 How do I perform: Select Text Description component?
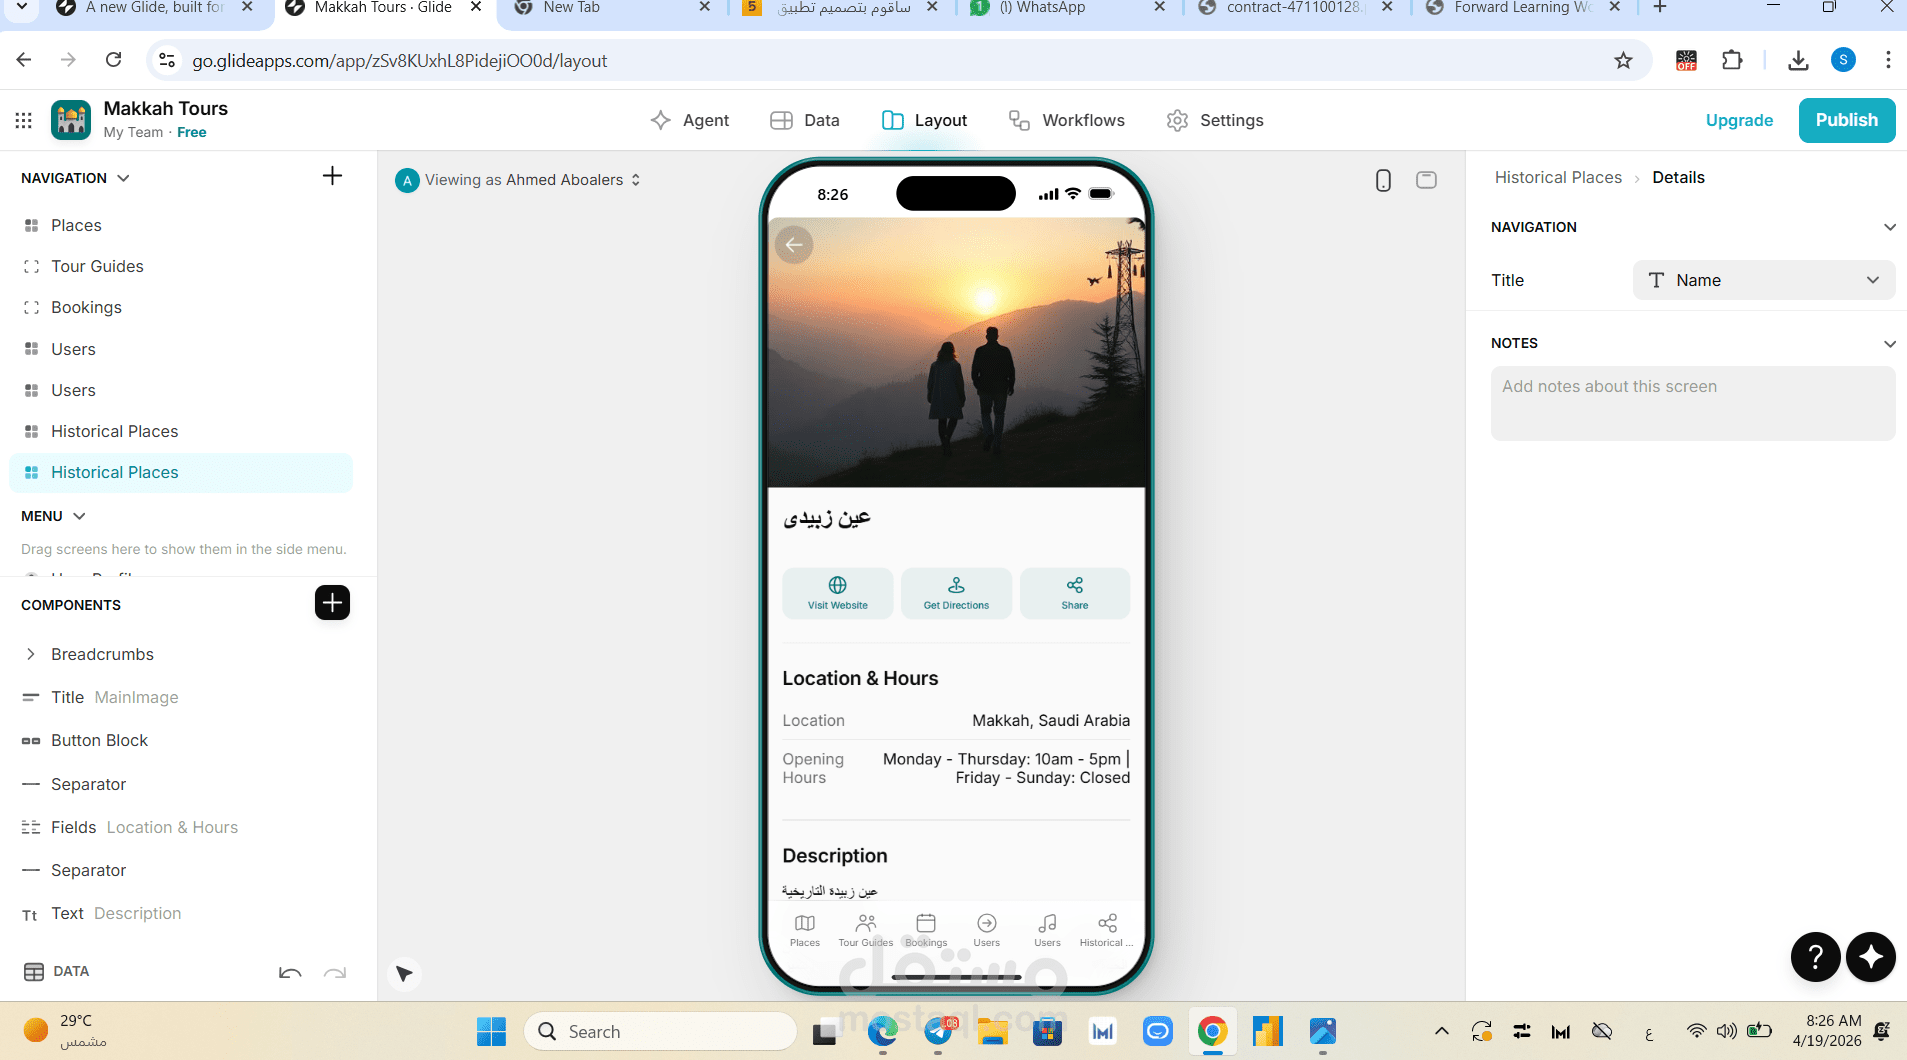click(180, 913)
